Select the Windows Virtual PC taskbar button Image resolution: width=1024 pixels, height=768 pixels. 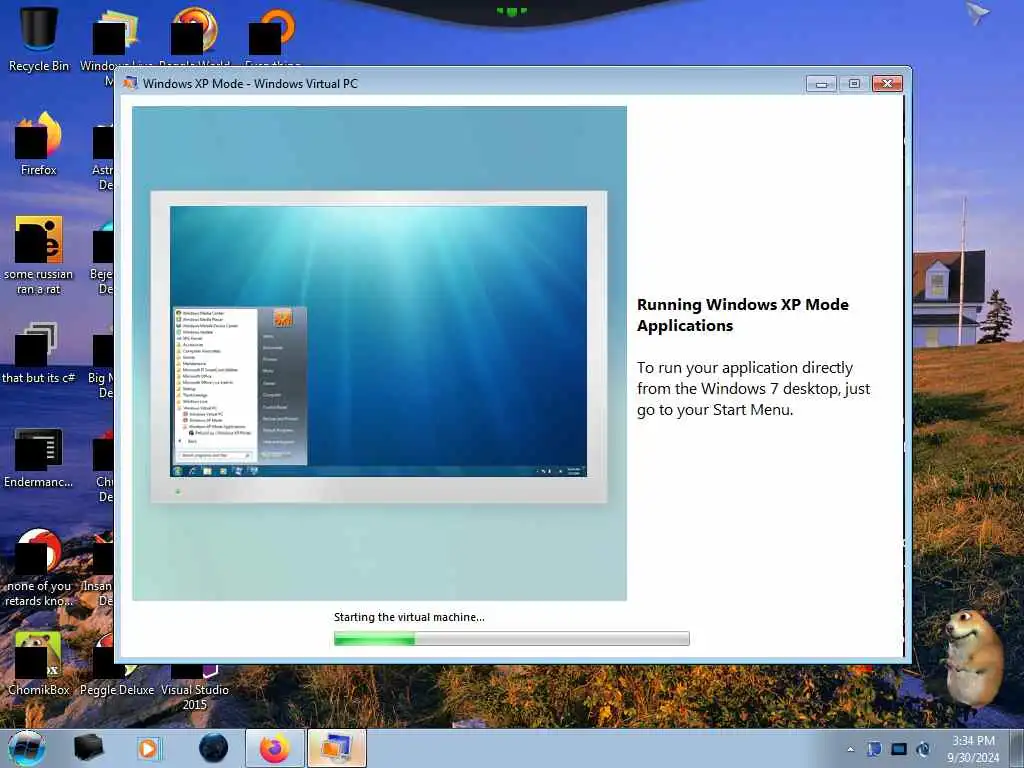point(336,748)
